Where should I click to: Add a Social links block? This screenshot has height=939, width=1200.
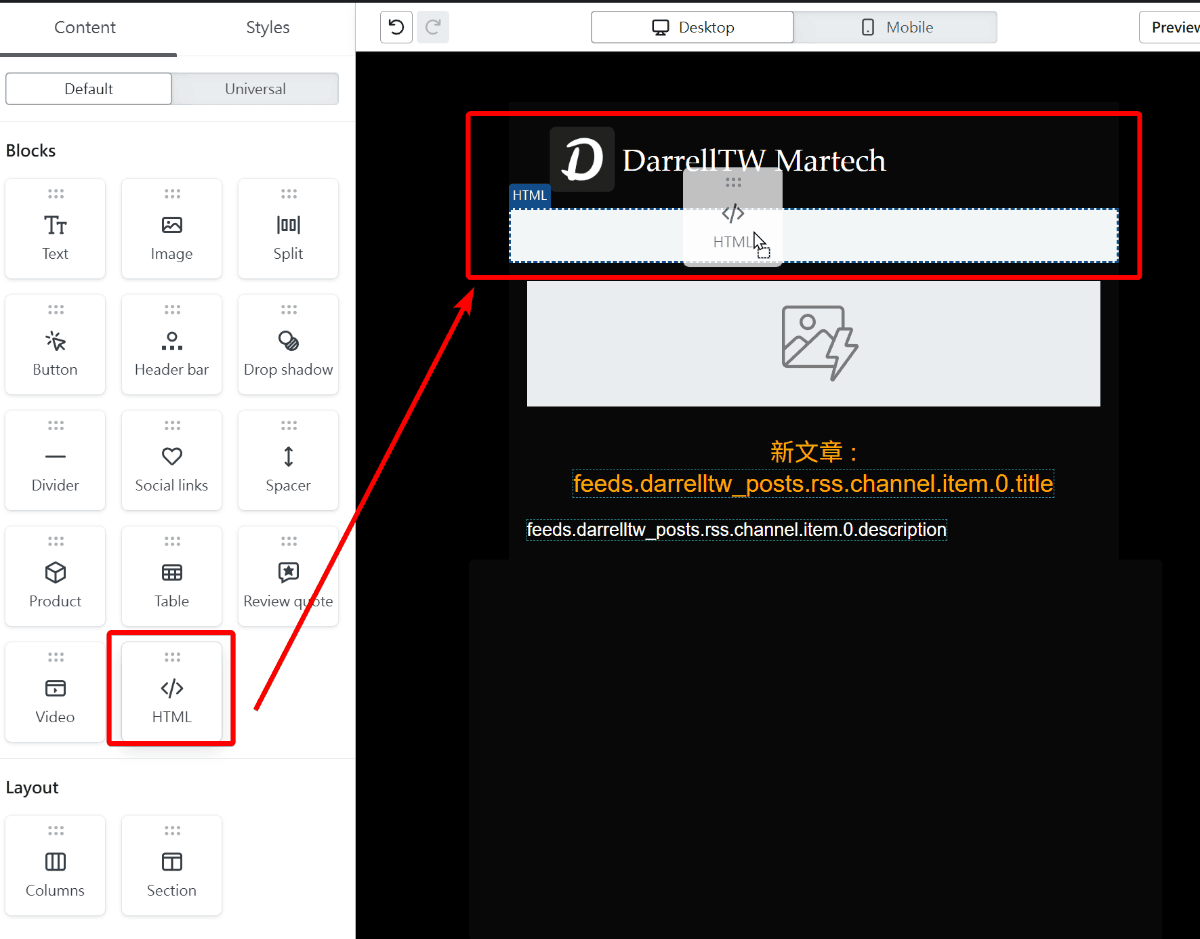pyautogui.click(x=171, y=460)
